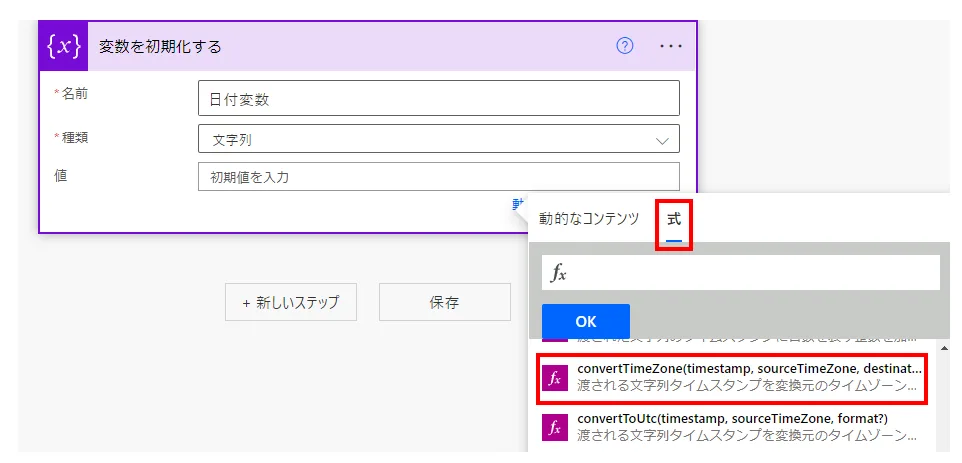
Task: Click the fx symbol in expression bar
Action: click(x=559, y=273)
